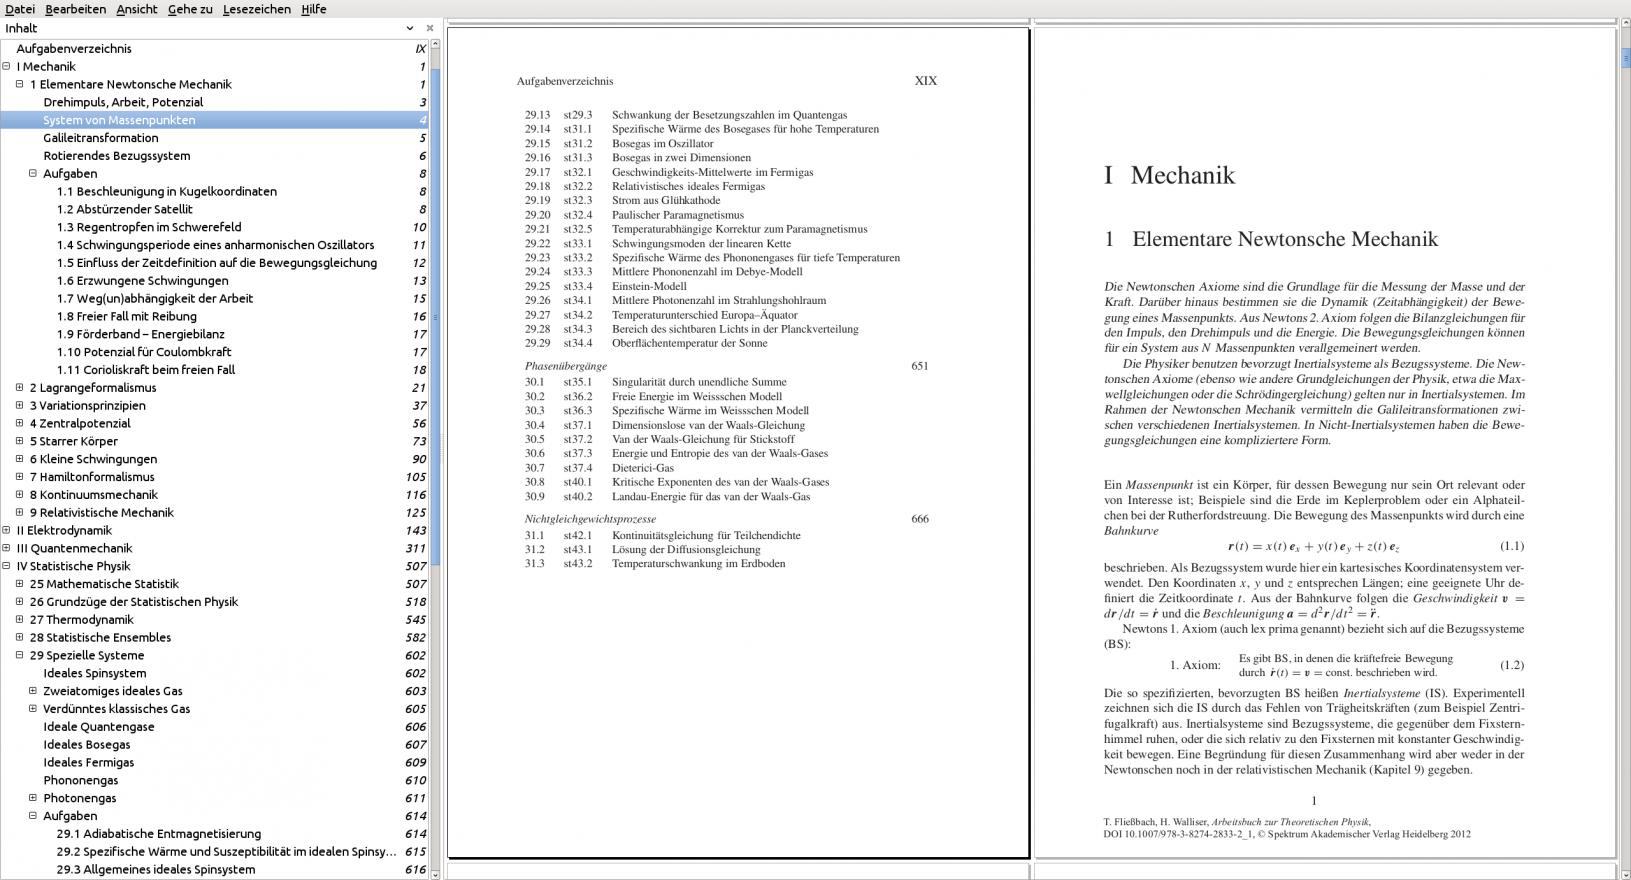The height and width of the screenshot is (880, 1631).
Task: Click the outline panel scrollbar thumb
Action: point(435,317)
